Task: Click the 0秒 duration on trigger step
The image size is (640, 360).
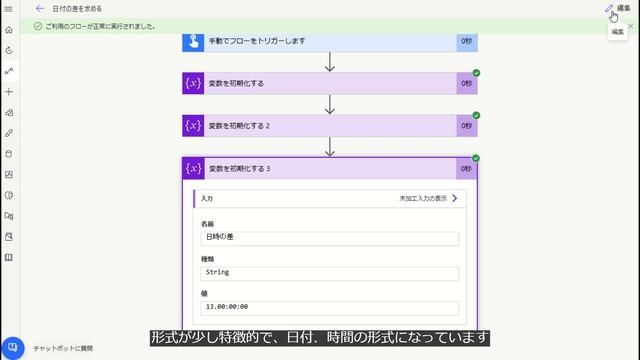Action: [467, 41]
